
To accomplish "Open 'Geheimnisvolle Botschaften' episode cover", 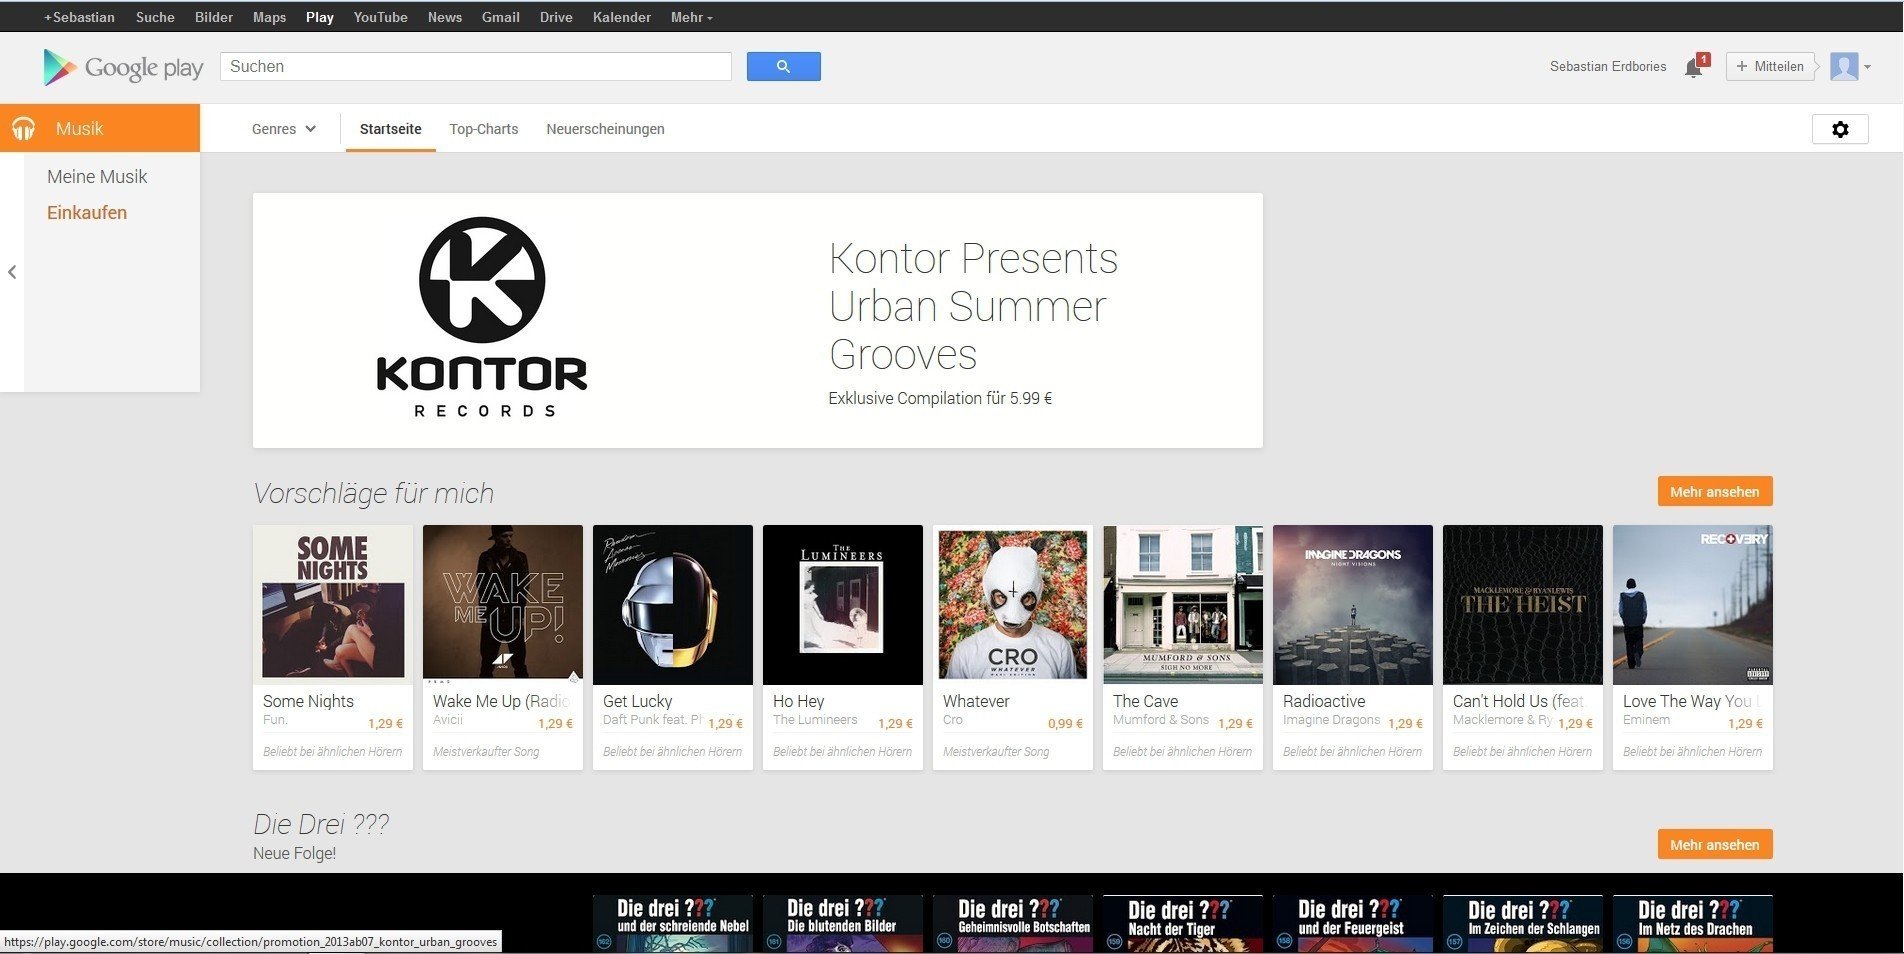I will tap(1013, 923).
